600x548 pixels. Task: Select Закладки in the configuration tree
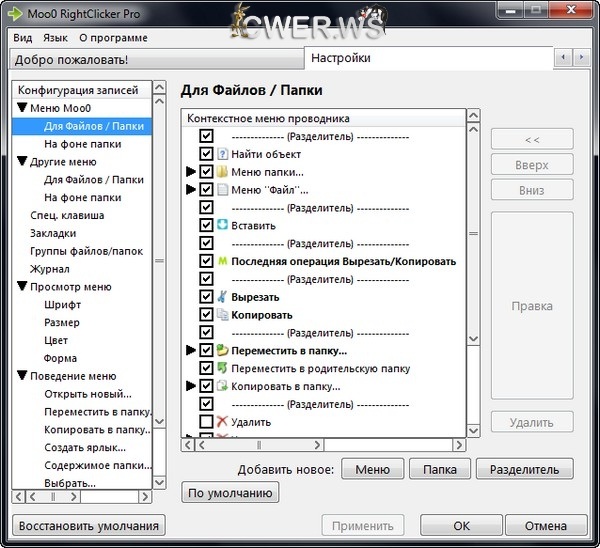pos(53,233)
